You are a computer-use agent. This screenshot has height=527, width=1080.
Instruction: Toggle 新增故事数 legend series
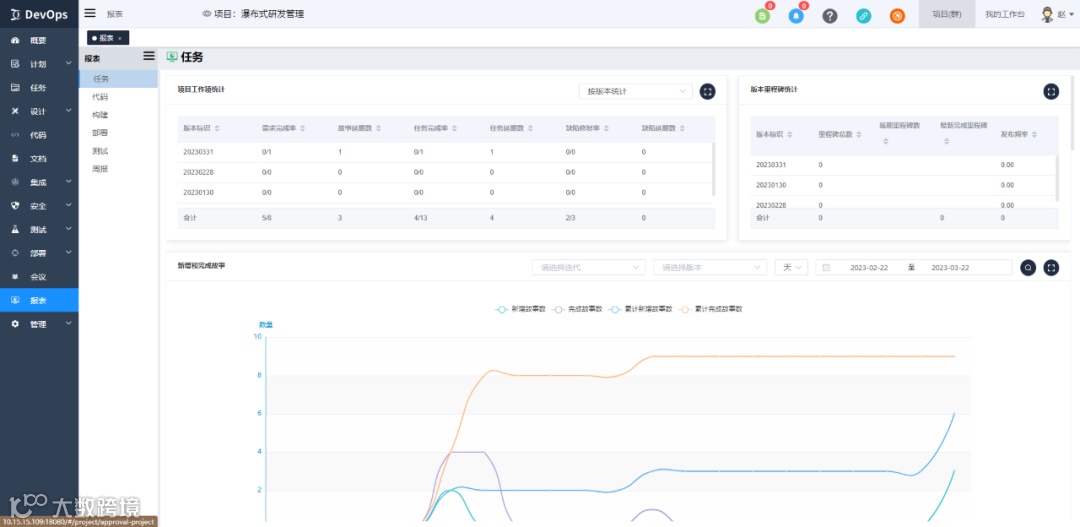[521, 309]
